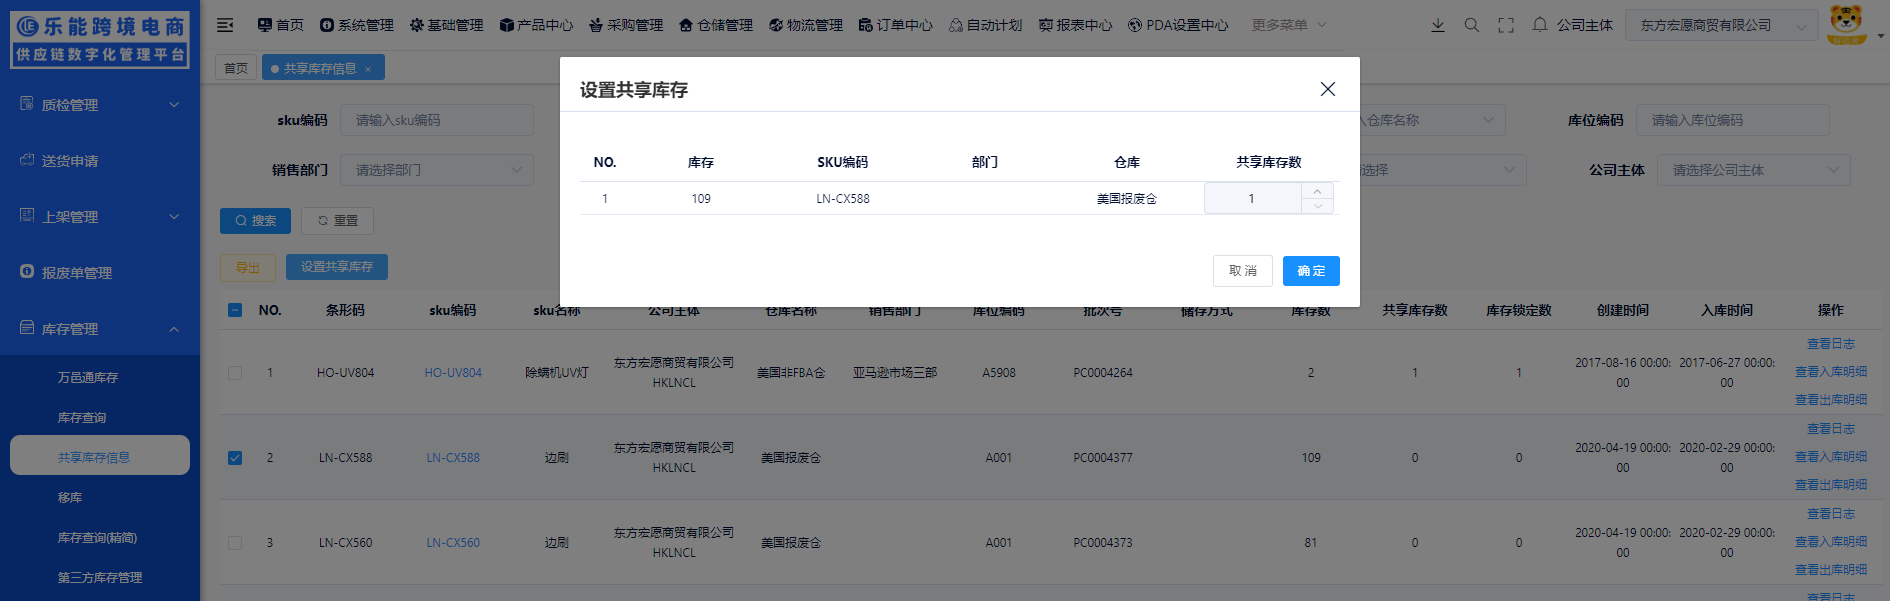This screenshot has height=601, width=1890.
Task: Check row 1 HO-UV804 checkbox
Action: click(x=235, y=372)
